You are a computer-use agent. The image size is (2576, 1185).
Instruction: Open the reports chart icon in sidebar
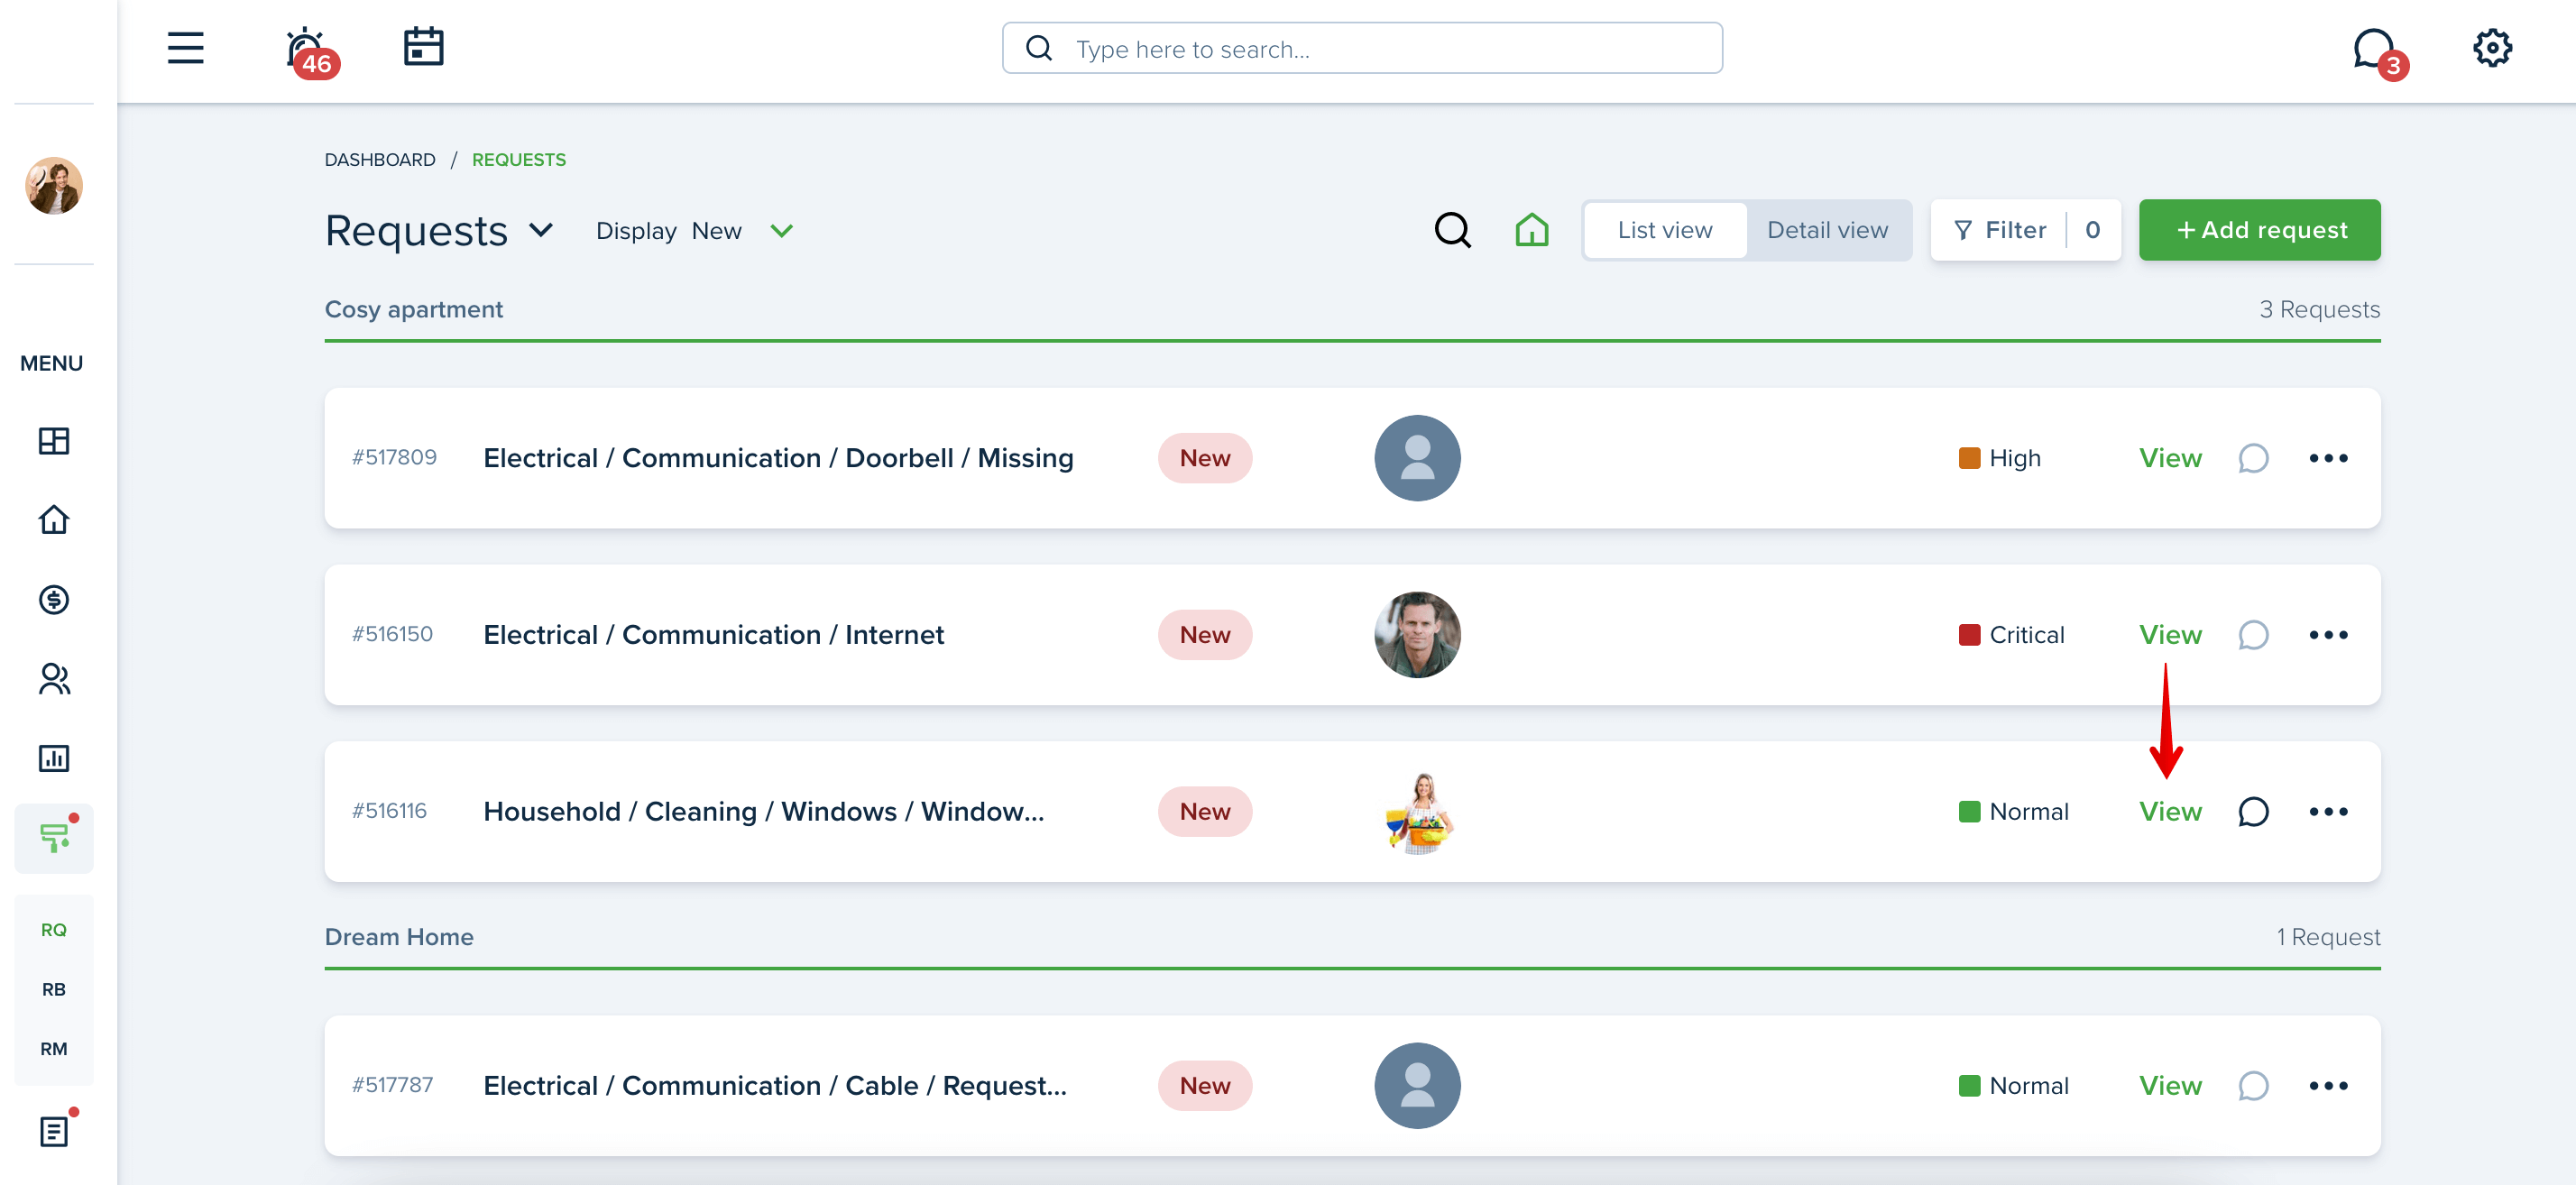tap(54, 758)
